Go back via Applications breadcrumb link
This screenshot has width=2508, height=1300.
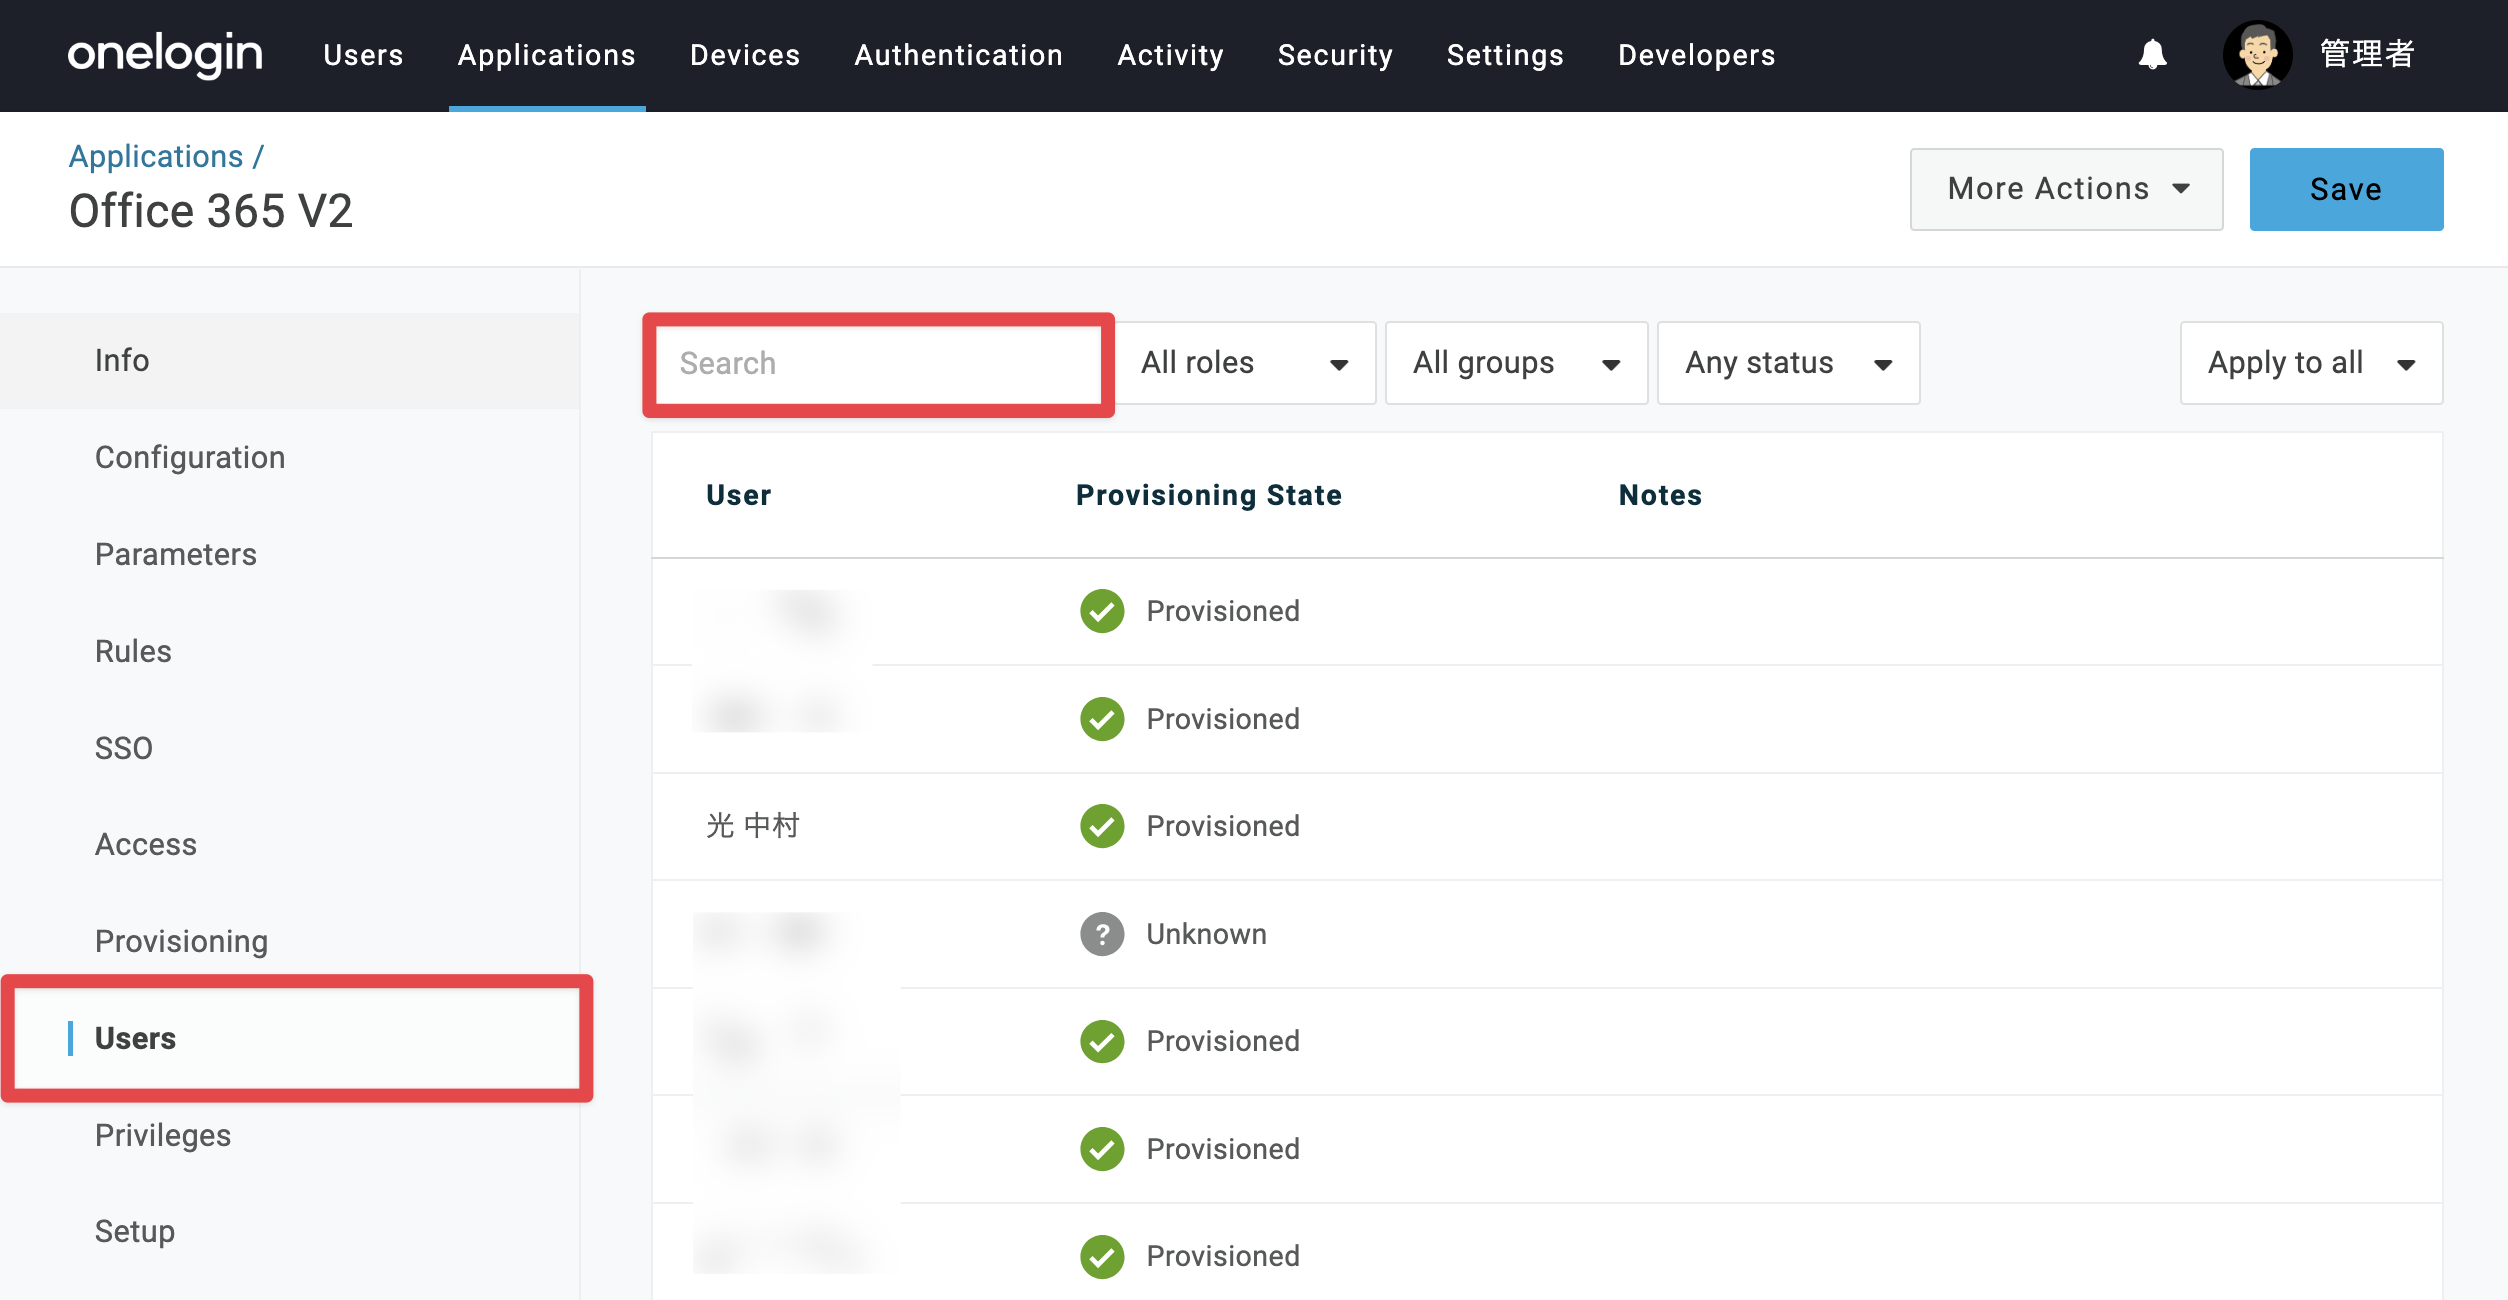[156, 156]
